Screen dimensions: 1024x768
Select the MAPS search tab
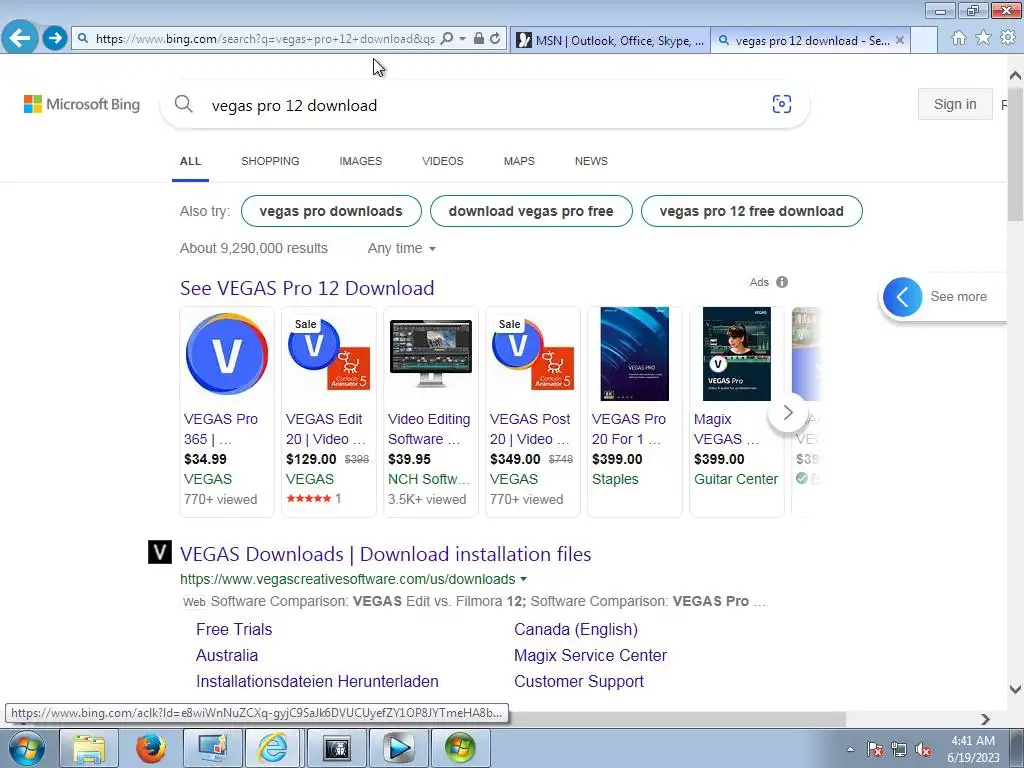click(x=519, y=161)
